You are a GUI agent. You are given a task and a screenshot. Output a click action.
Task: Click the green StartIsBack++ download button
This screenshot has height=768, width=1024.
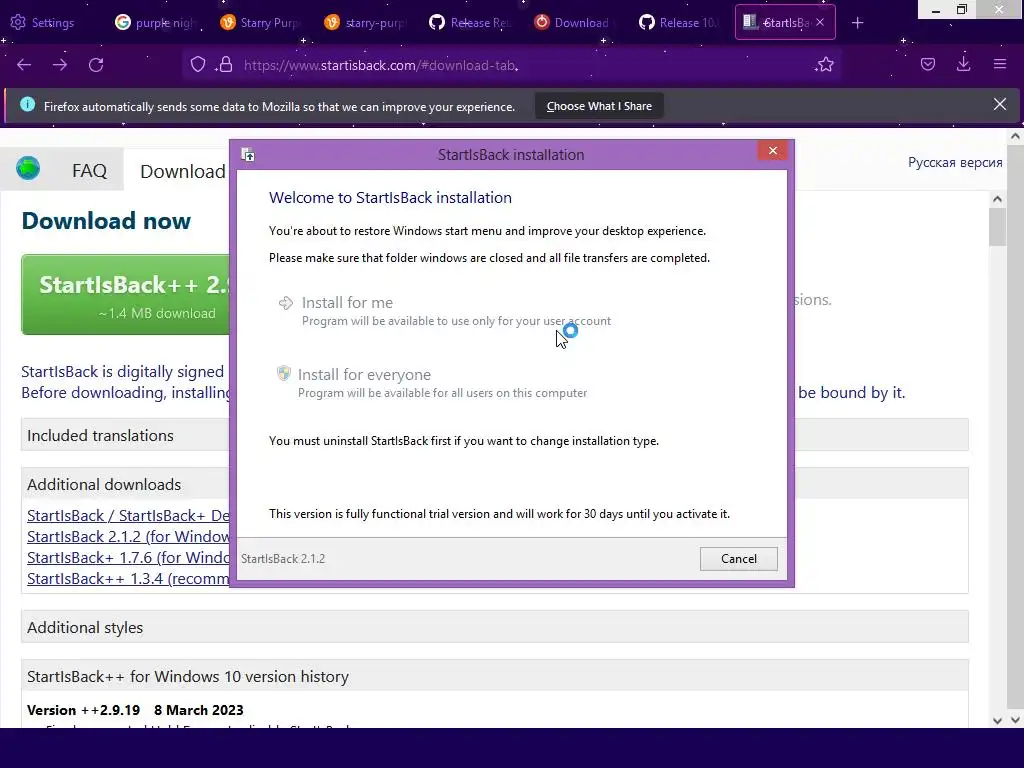click(125, 295)
